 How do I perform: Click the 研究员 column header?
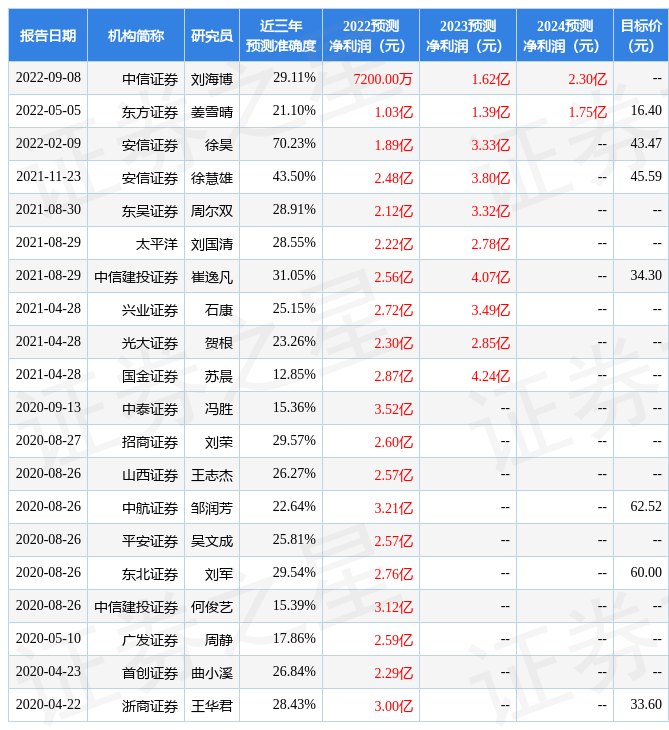tap(212, 35)
